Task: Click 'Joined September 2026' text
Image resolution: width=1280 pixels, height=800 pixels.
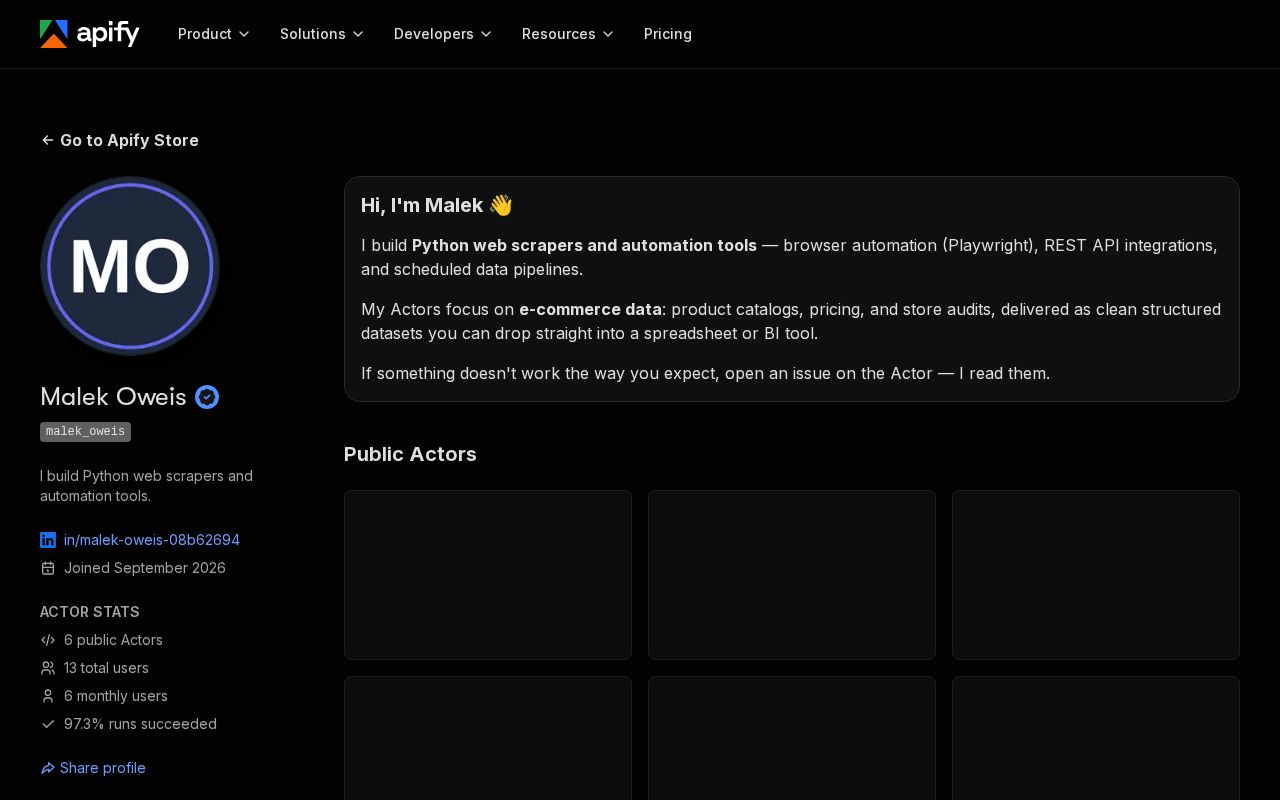Action: tap(145, 568)
